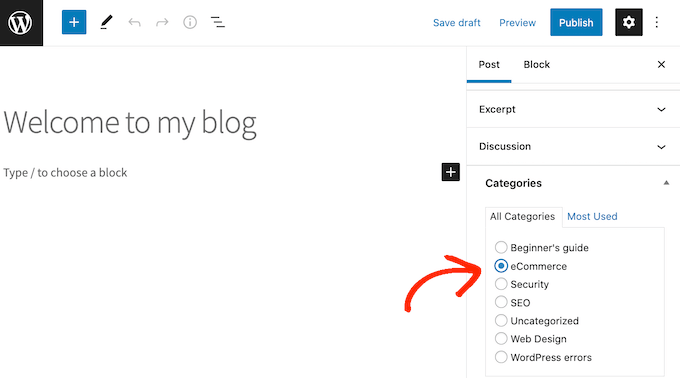The height and width of the screenshot is (378, 680).
Task: Open the block inserter plus button in toolbar
Action: click(x=74, y=22)
